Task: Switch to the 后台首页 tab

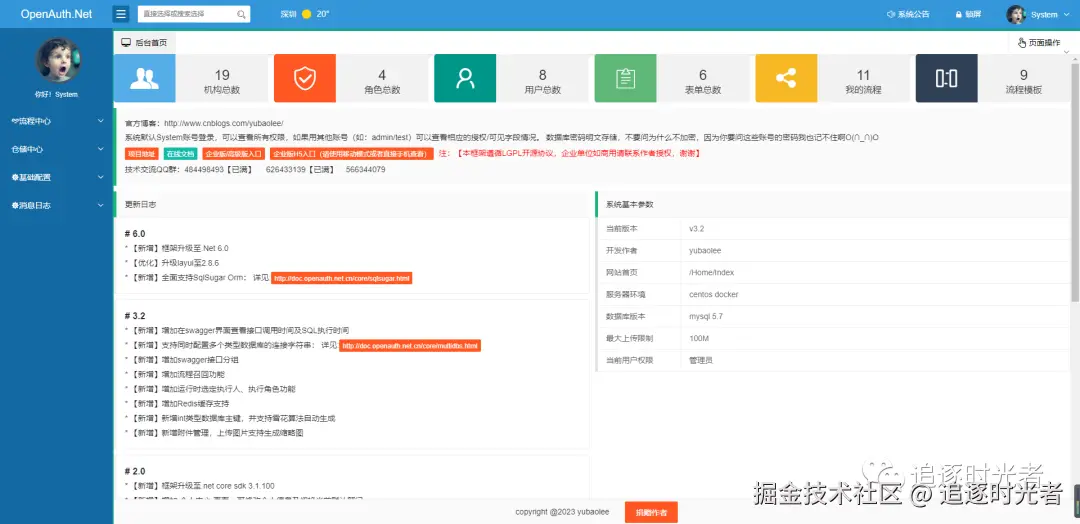Action: coord(145,43)
